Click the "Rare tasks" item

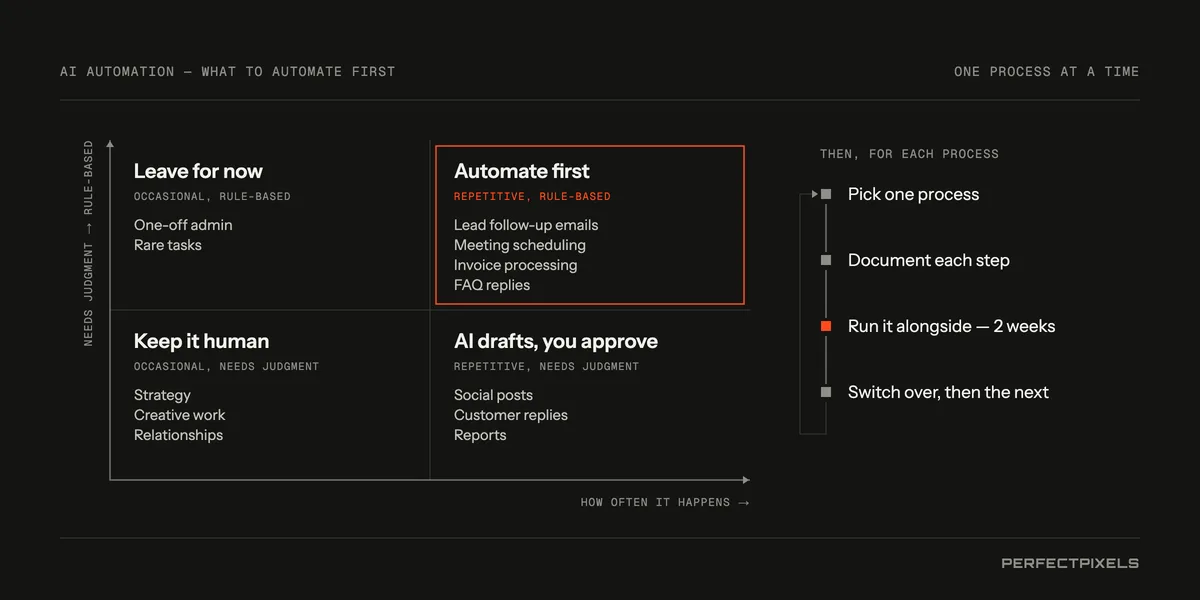[168, 245]
